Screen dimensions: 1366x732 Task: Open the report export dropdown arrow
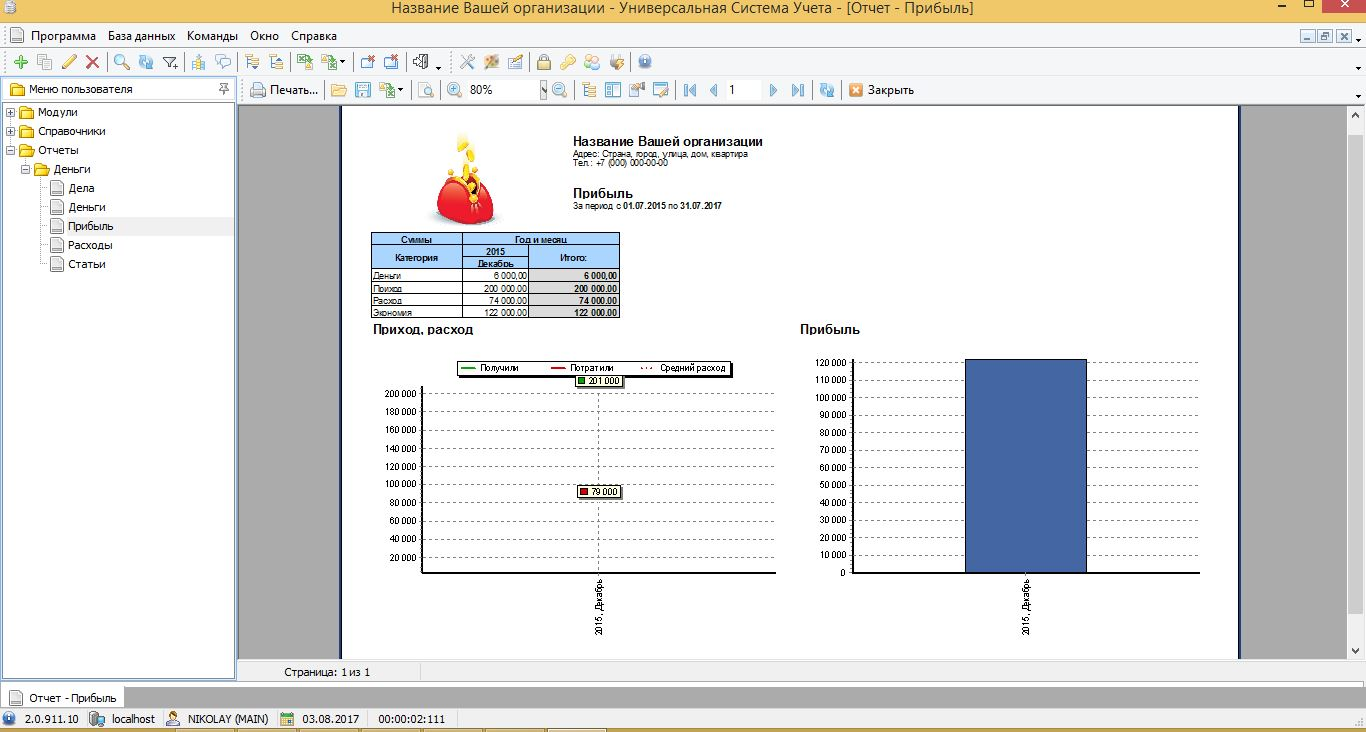coord(401,90)
